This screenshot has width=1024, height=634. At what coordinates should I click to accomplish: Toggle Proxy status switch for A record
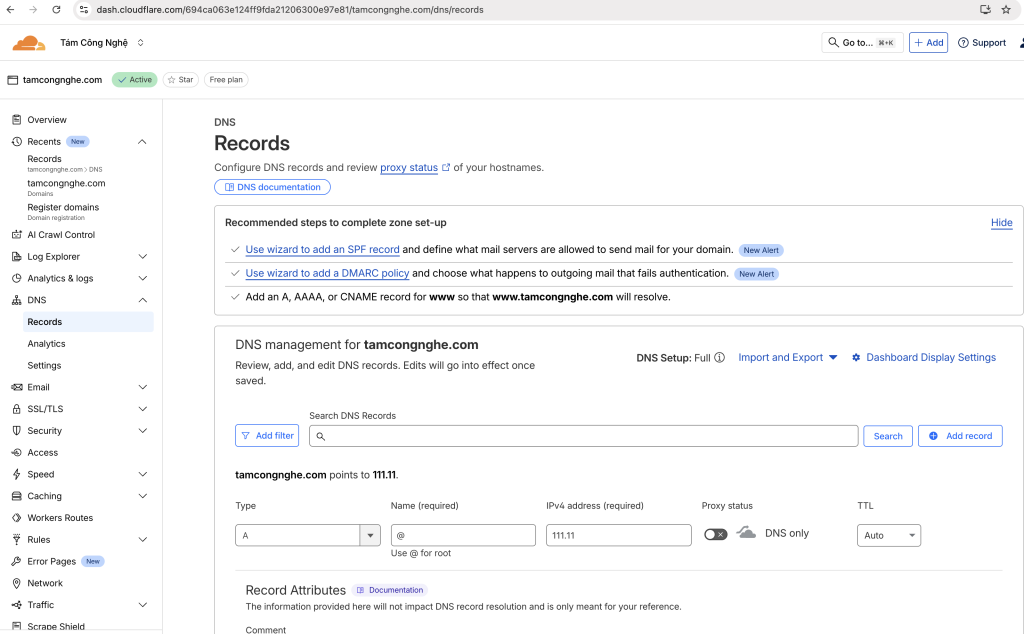coord(715,534)
